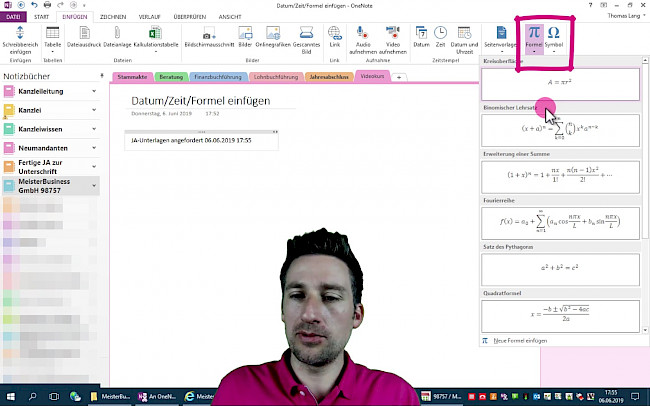Click Neue Formel einfügen
Screen dimensions: 650x406
520,341
